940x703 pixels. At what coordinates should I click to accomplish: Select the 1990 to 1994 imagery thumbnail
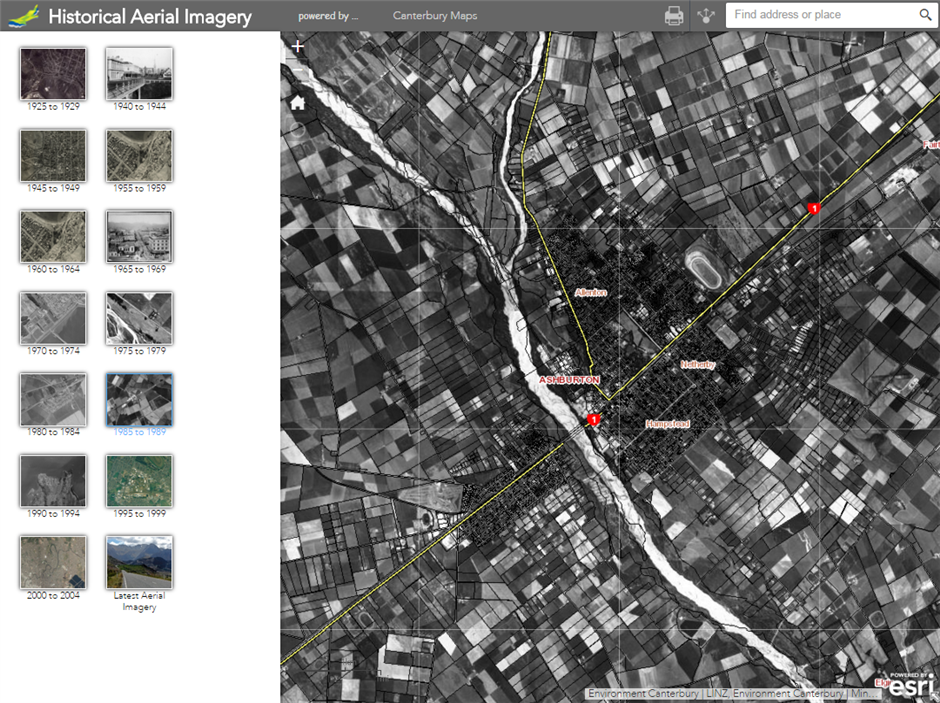53,481
